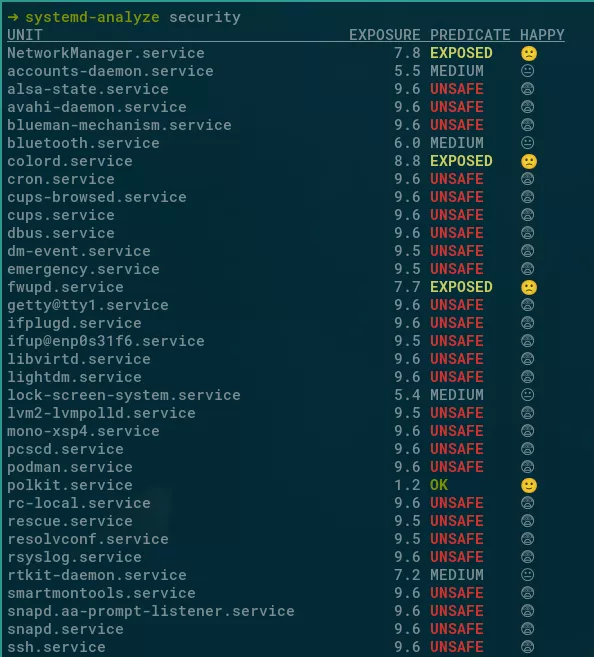Click the libvirtd.service unhappy face icon
Viewport: 594px width, 657px height.
pyautogui.click(x=527, y=359)
